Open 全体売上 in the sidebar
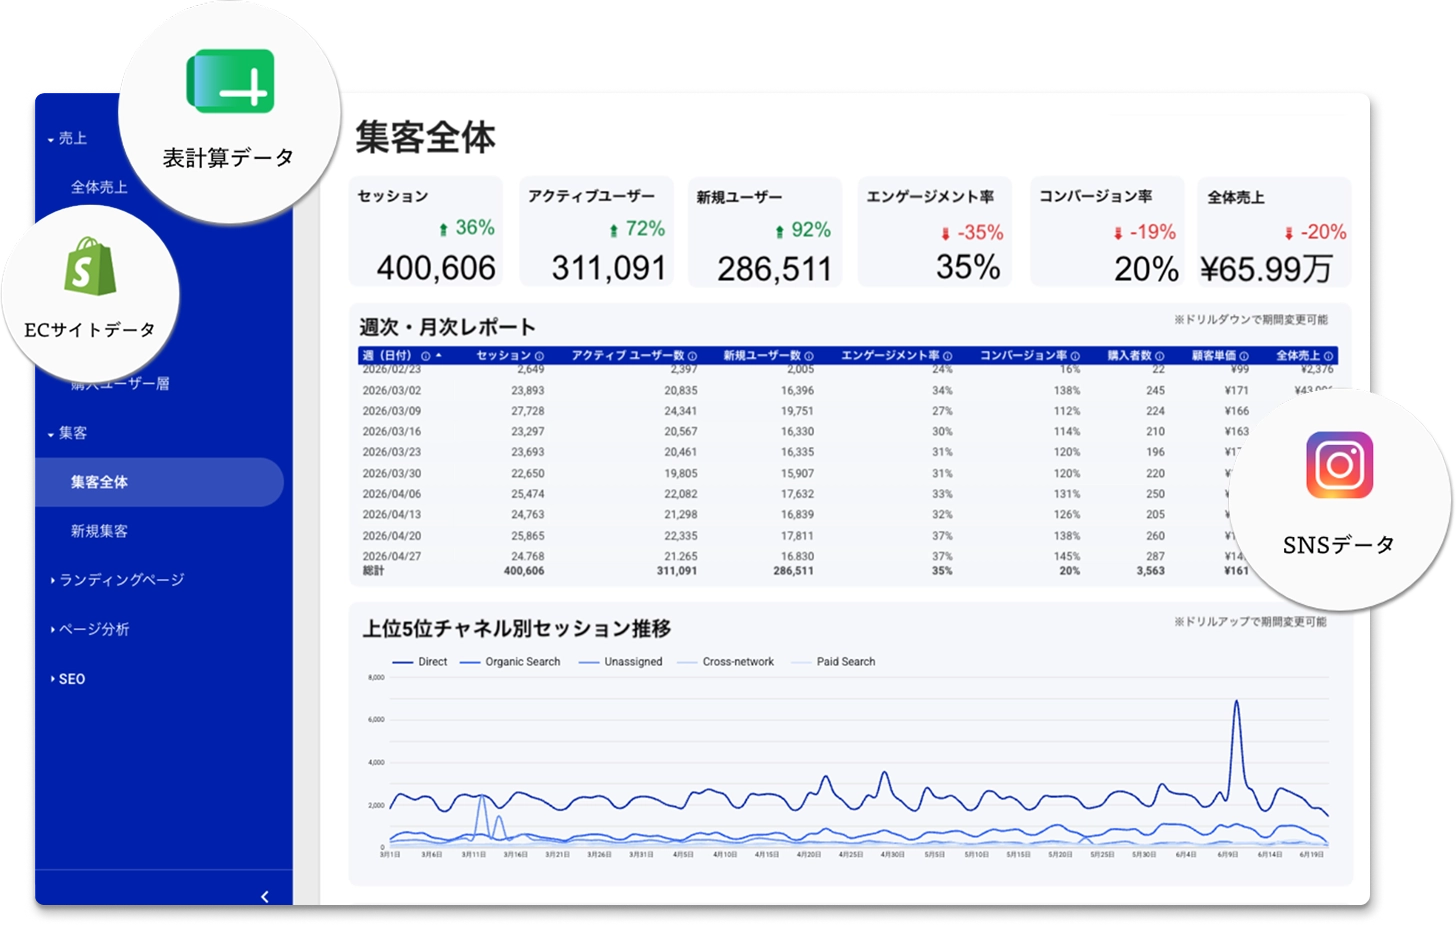This screenshot has height=925, width=1456. point(99,187)
